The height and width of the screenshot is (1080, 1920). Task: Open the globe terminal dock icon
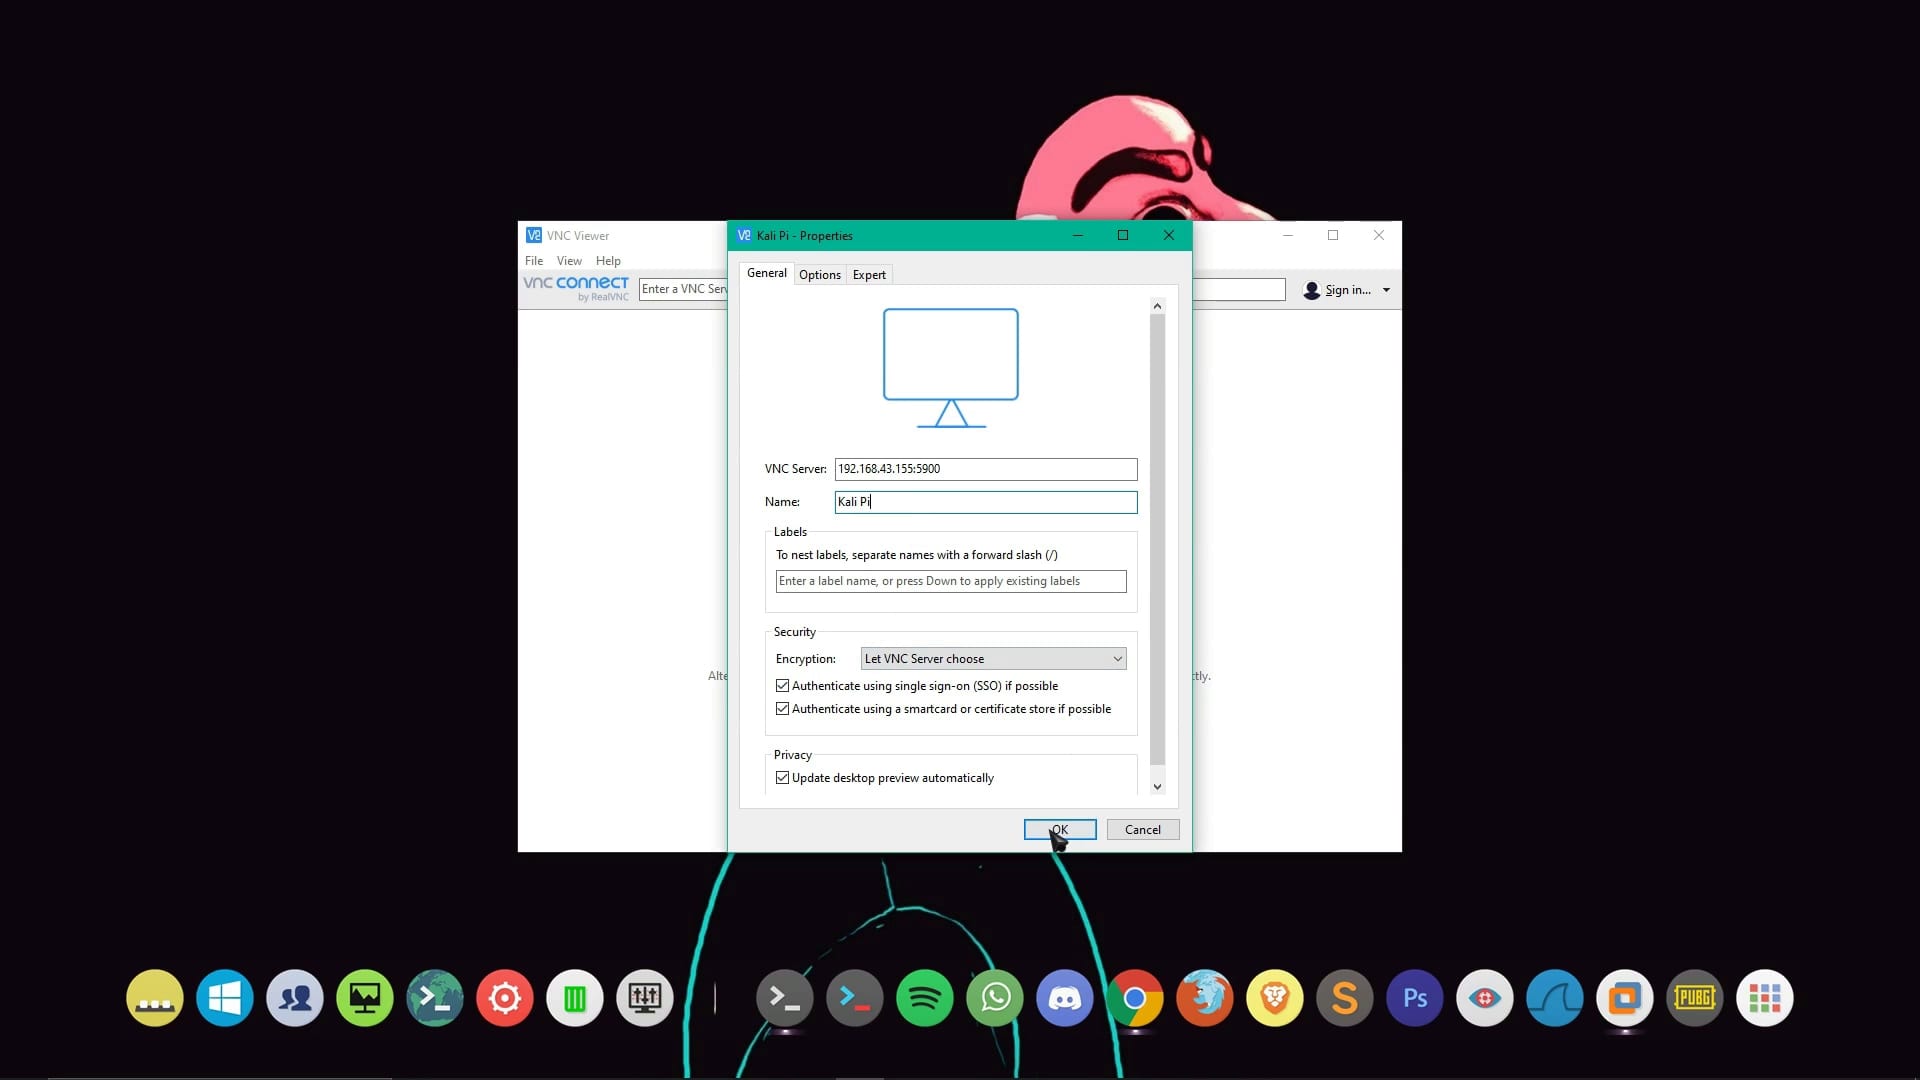point(435,998)
